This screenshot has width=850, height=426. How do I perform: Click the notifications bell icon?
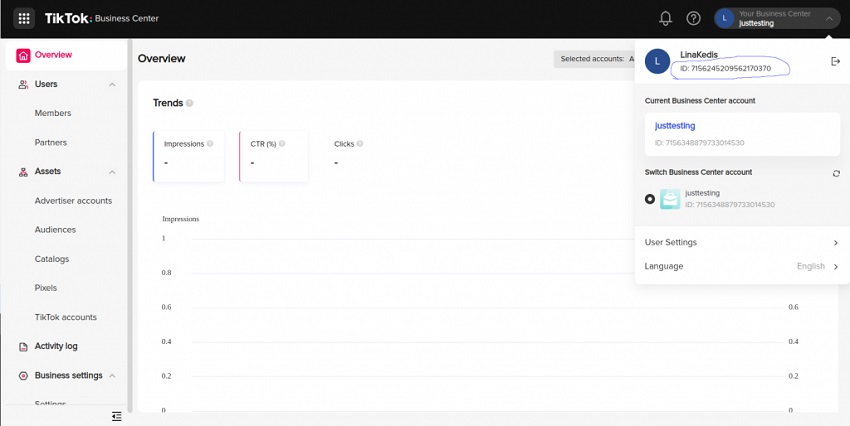pyautogui.click(x=665, y=18)
